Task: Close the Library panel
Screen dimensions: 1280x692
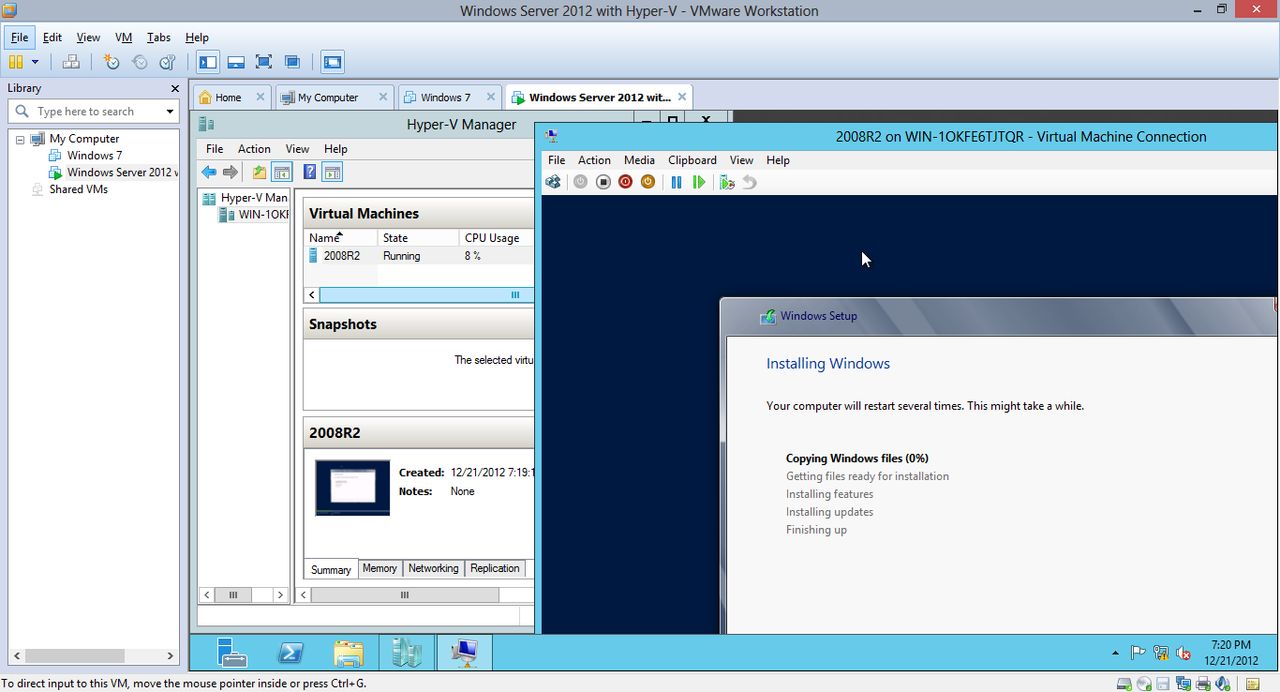Action: [175, 88]
